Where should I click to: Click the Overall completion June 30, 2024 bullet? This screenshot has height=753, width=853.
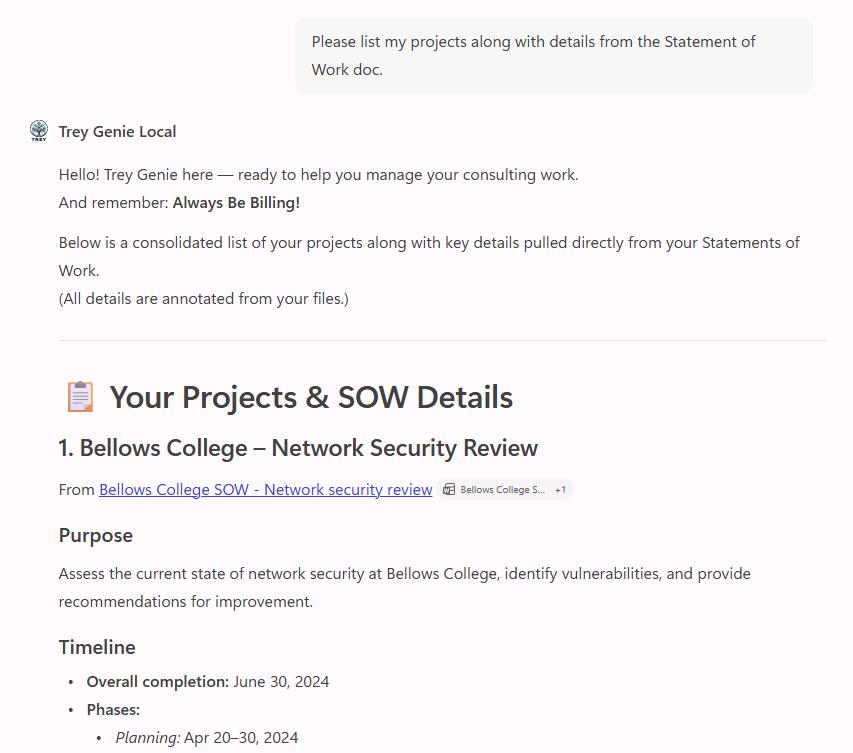coord(208,682)
